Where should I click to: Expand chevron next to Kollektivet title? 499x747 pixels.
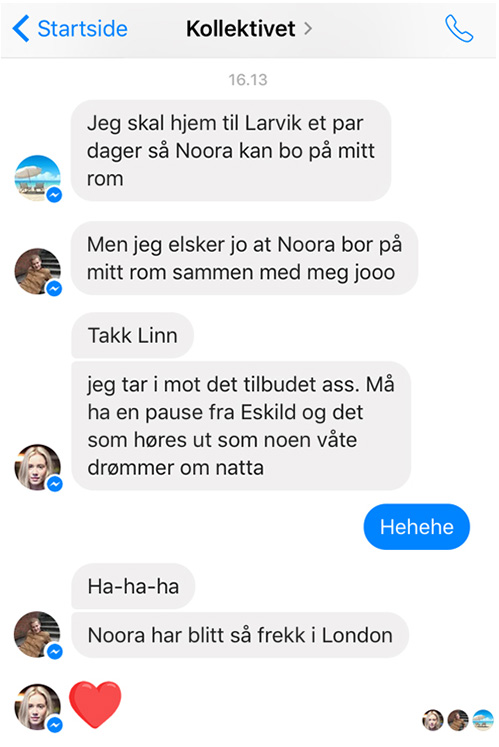[x=308, y=29]
